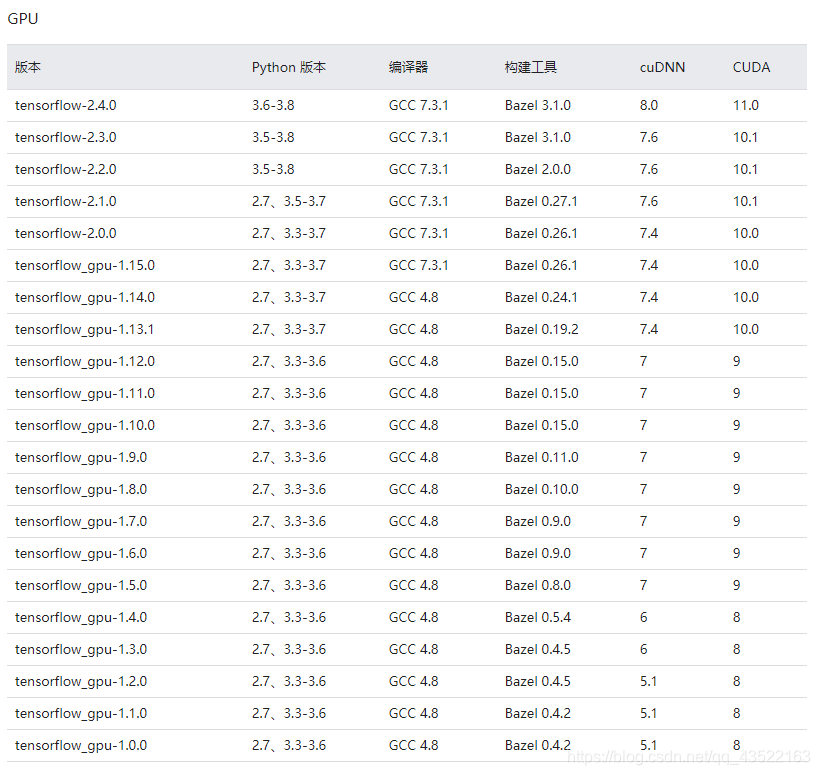Select the tensorflow_gpu-1.12.0 version cell
Screen dimensions: 820x775
[x=85, y=361]
